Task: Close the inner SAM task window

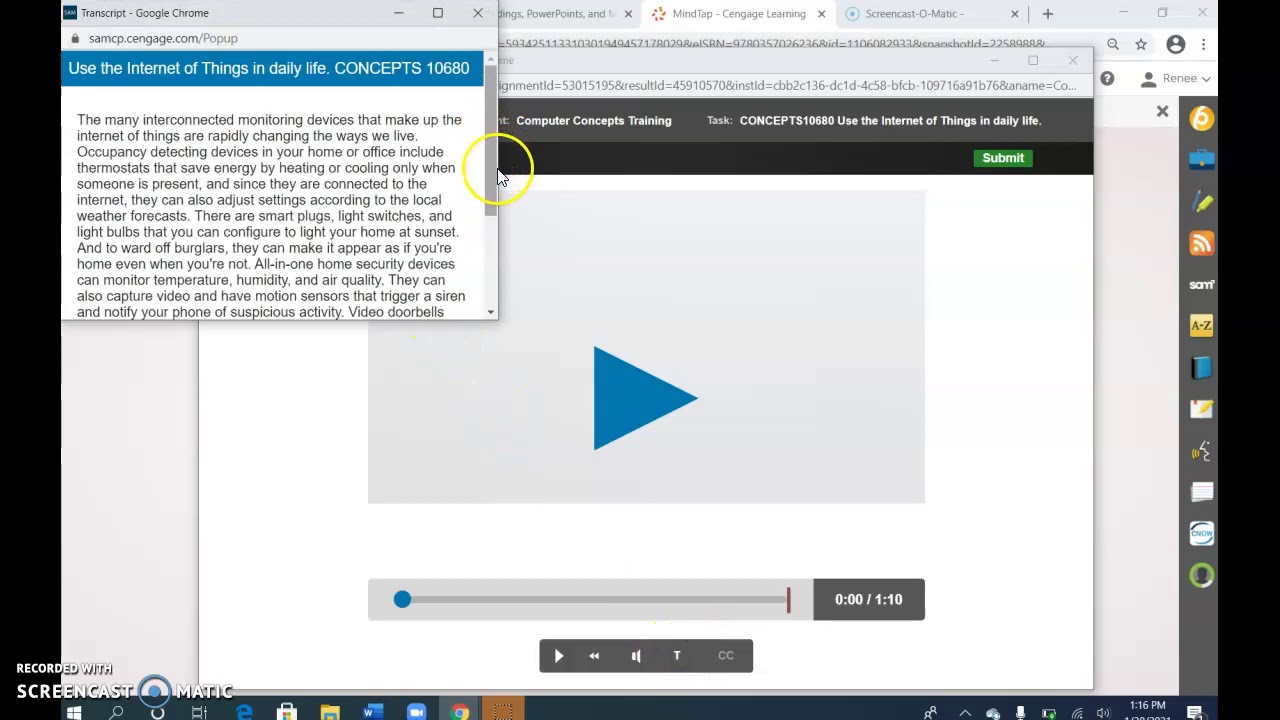Action: [1073, 60]
